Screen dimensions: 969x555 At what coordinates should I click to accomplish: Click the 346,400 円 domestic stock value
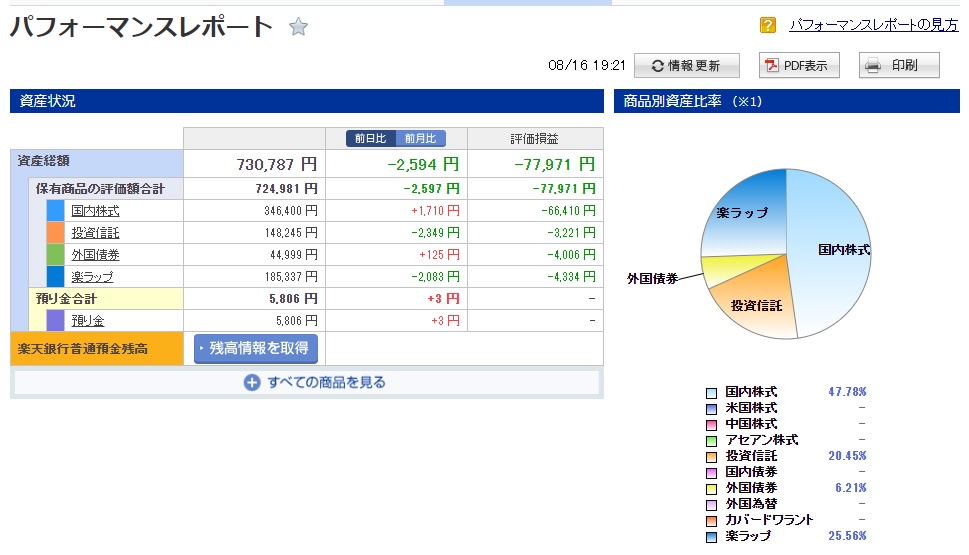click(x=291, y=211)
